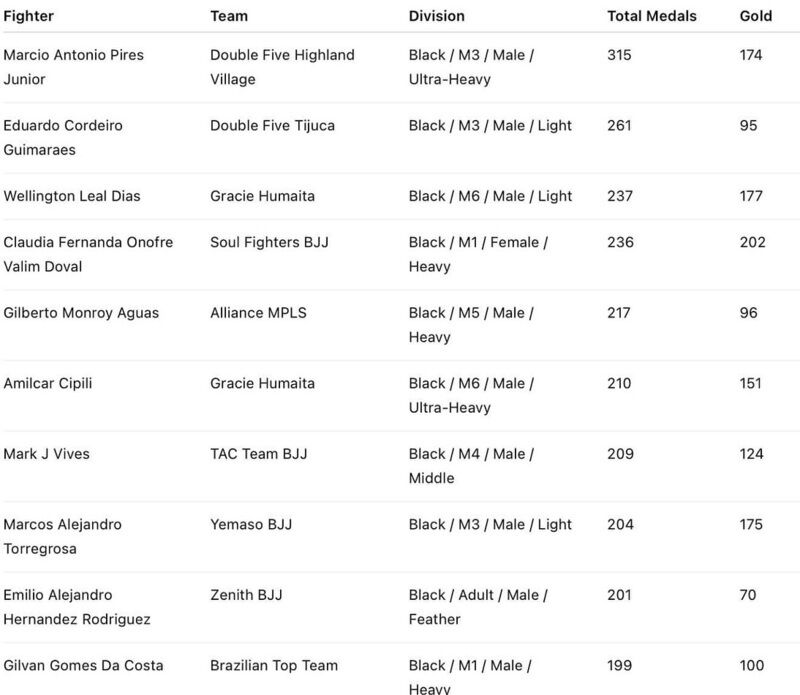Viewport: 800px width, 695px height.
Task: Select the Double Five Tijuca team cell
Action: (x=272, y=126)
